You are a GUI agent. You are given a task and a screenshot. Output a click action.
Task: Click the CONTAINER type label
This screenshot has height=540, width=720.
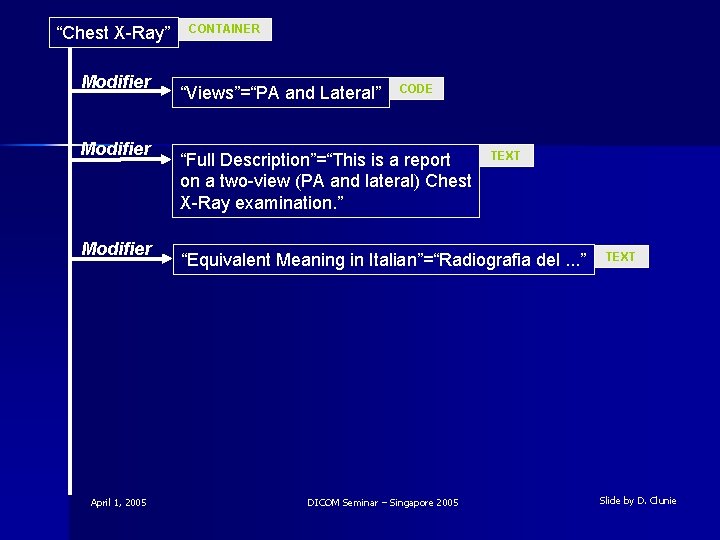tap(225, 29)
